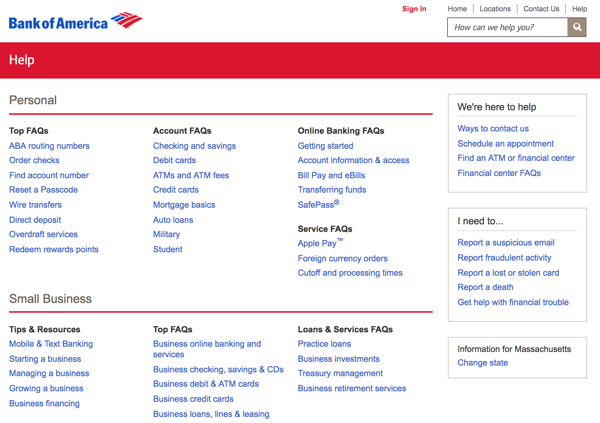Click Schedule an appointment link
The height and width of the screenshot is (423, 600).
(x=505, y=144)
